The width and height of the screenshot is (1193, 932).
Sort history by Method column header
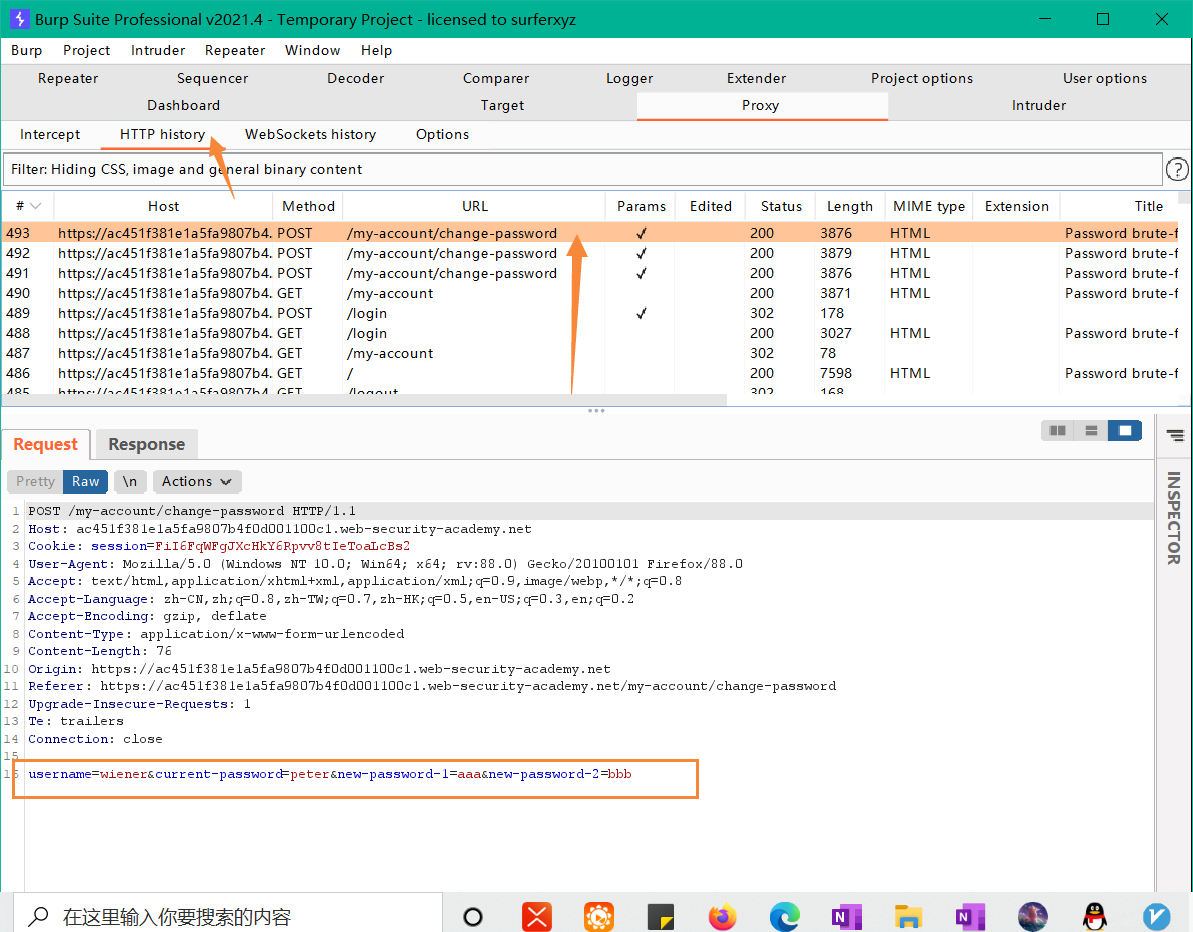click(x=308, y=206)
